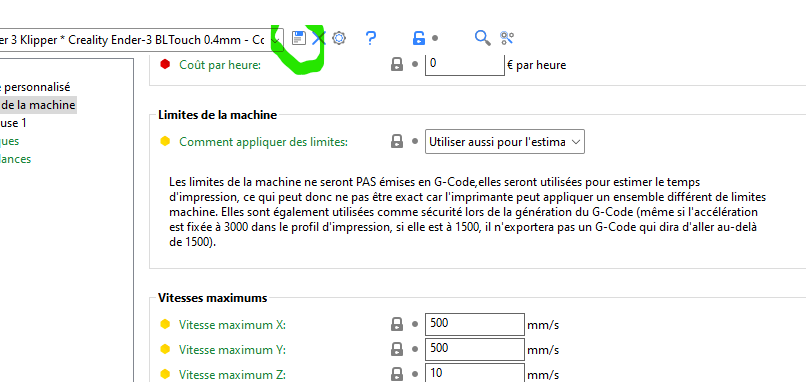
Task: Select the green 'lances' page in sidebar
Action: [15, 159]
